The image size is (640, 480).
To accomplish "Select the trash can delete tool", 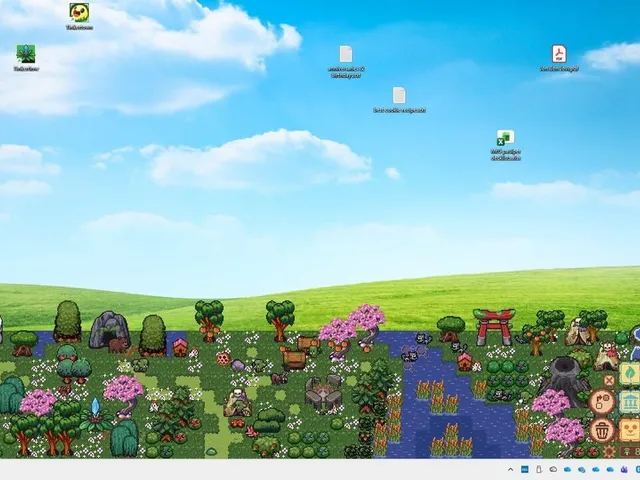I will click(602, 430).
